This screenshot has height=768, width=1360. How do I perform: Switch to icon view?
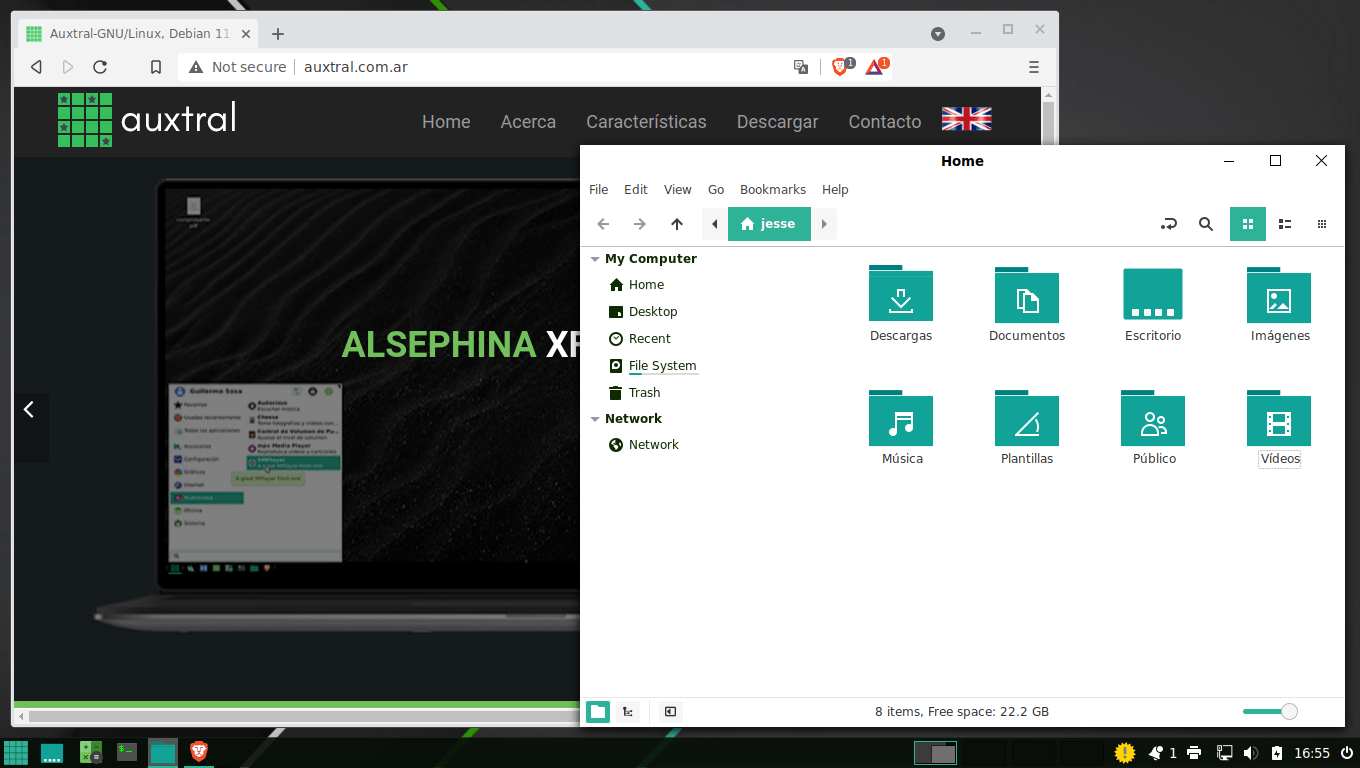pyautogui.click(x=1248, y=224)
